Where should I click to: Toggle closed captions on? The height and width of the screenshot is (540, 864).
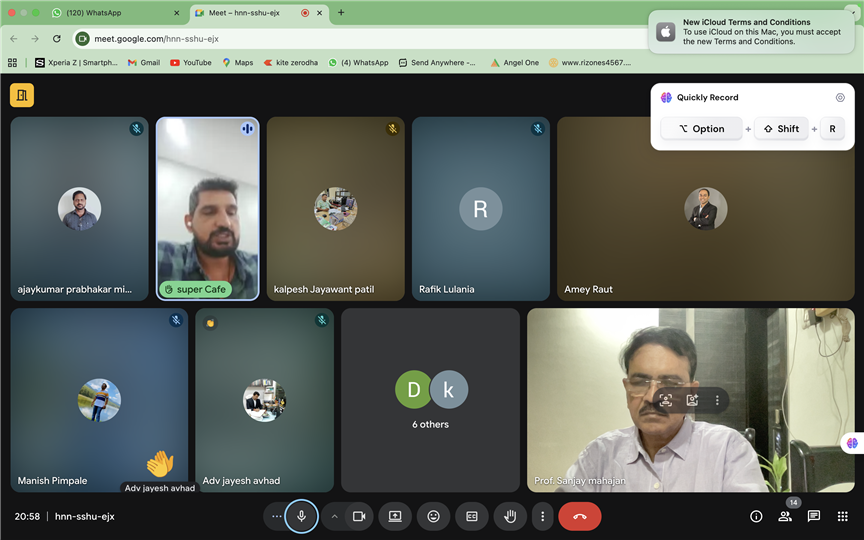coord(472,516)
